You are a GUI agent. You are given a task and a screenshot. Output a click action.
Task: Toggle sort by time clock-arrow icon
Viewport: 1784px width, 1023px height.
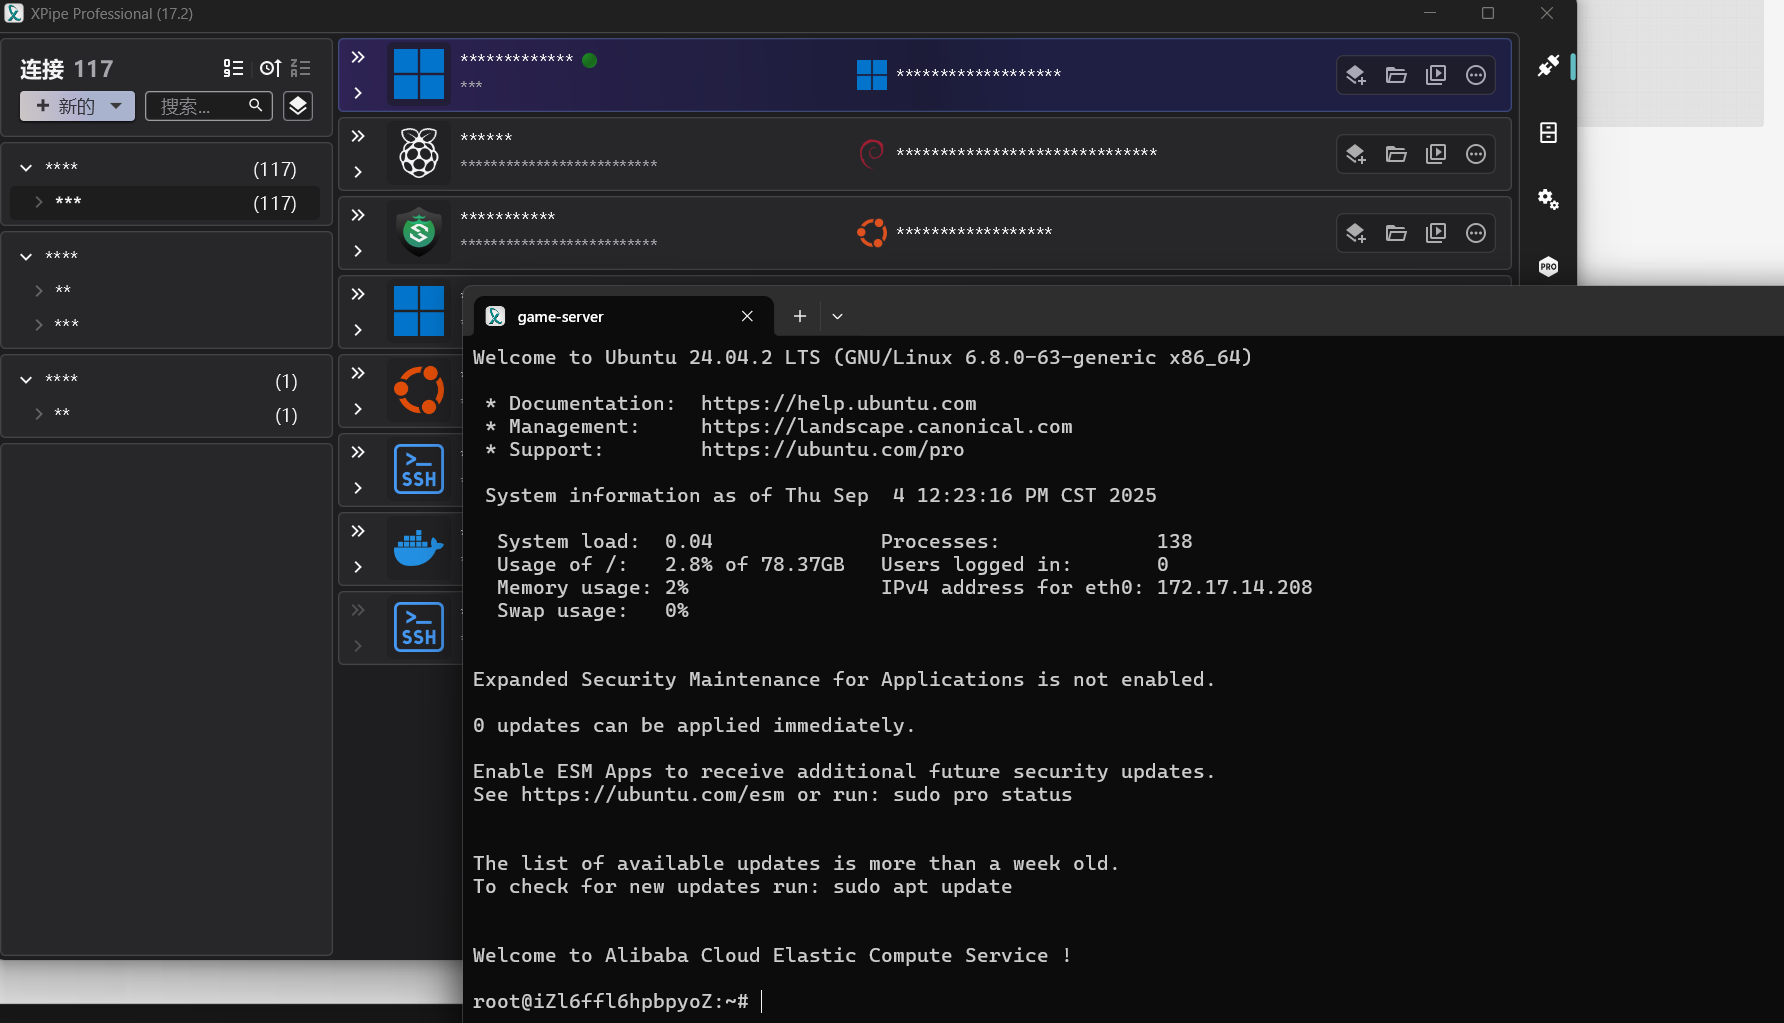tap(270, 68)
